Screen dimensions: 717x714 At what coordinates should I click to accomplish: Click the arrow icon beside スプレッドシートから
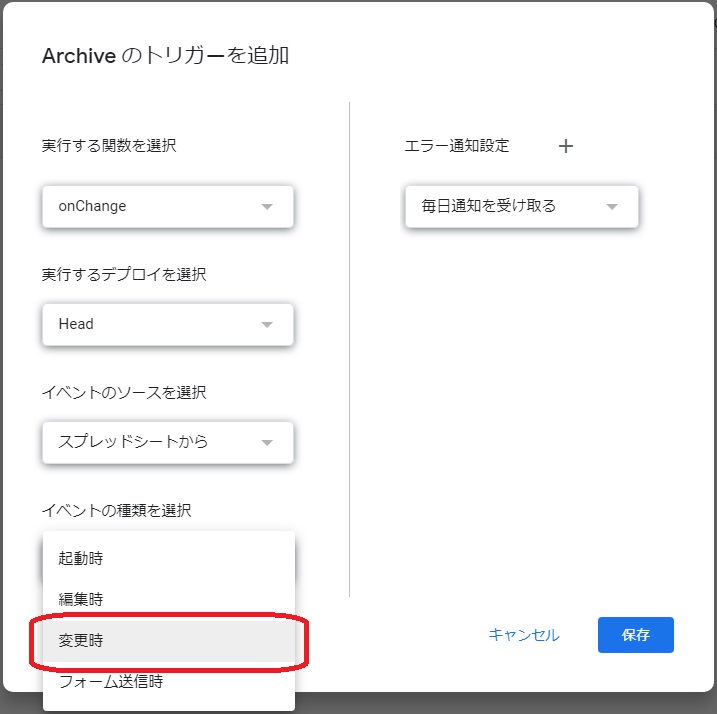(x=267, y=443)
